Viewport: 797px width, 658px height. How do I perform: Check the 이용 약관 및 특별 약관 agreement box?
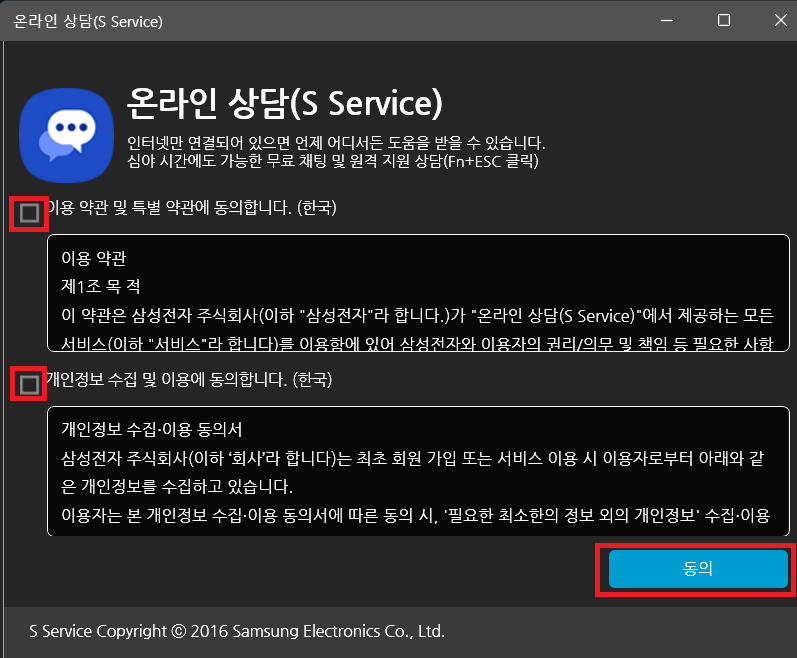pyautogui.click(x=29, y=213)
